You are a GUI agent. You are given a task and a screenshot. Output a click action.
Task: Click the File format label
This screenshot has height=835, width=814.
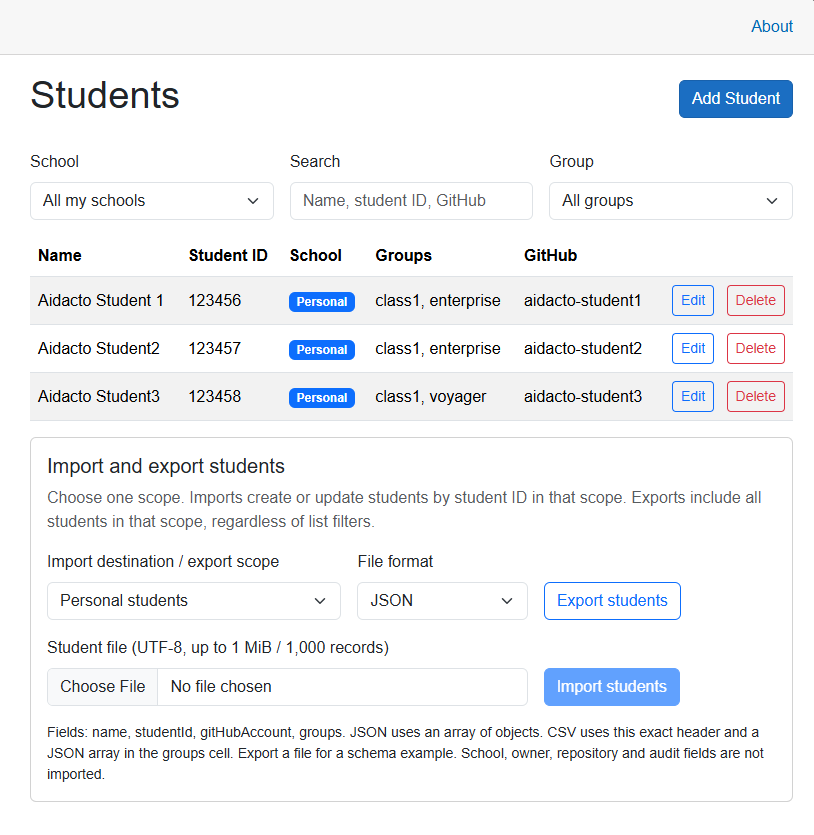[x=395, y=561]
